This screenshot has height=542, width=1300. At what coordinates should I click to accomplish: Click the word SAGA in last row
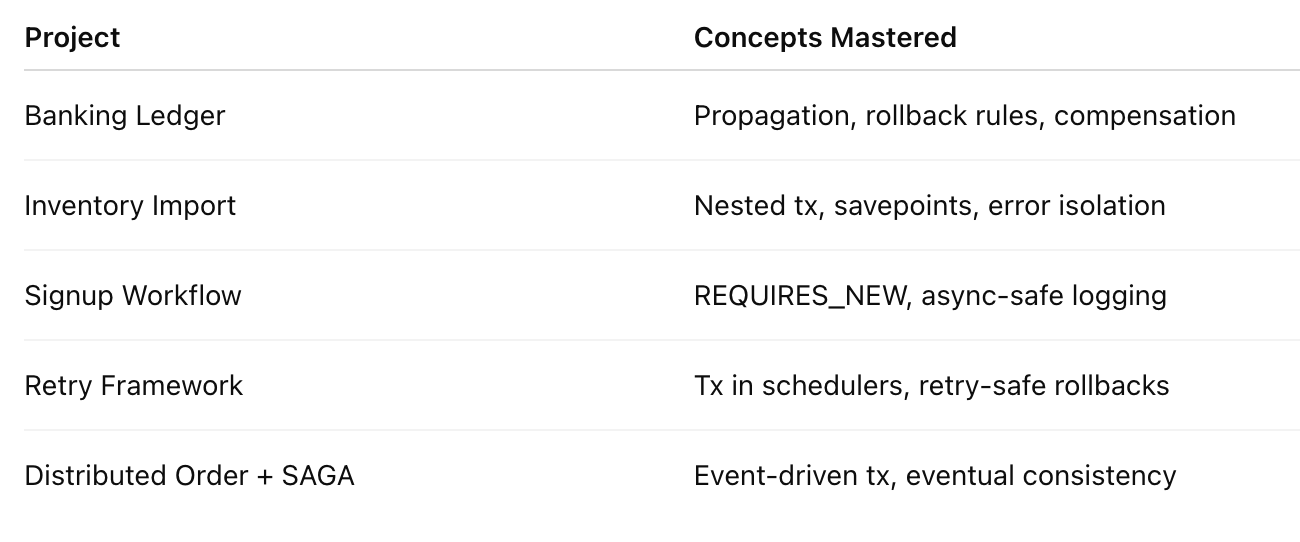pyautogui.click(x=318, y=476)
